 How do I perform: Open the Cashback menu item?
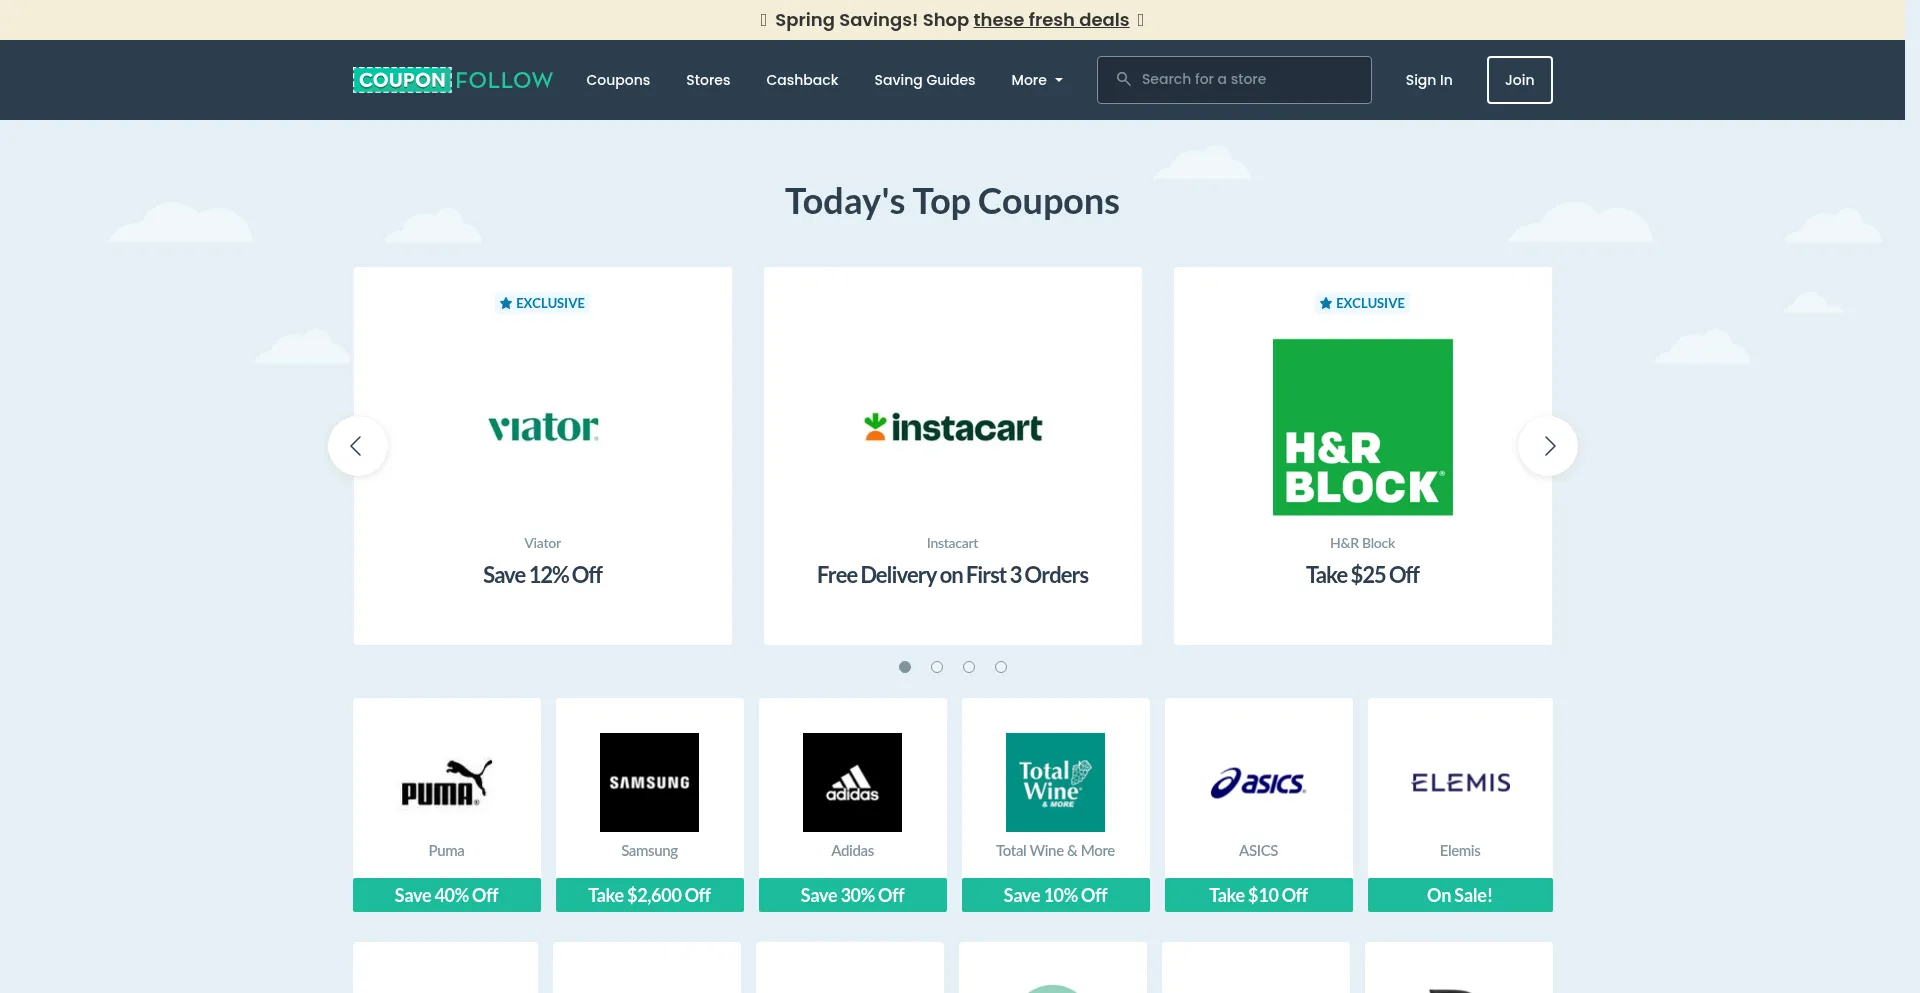[x=802, y=80]
